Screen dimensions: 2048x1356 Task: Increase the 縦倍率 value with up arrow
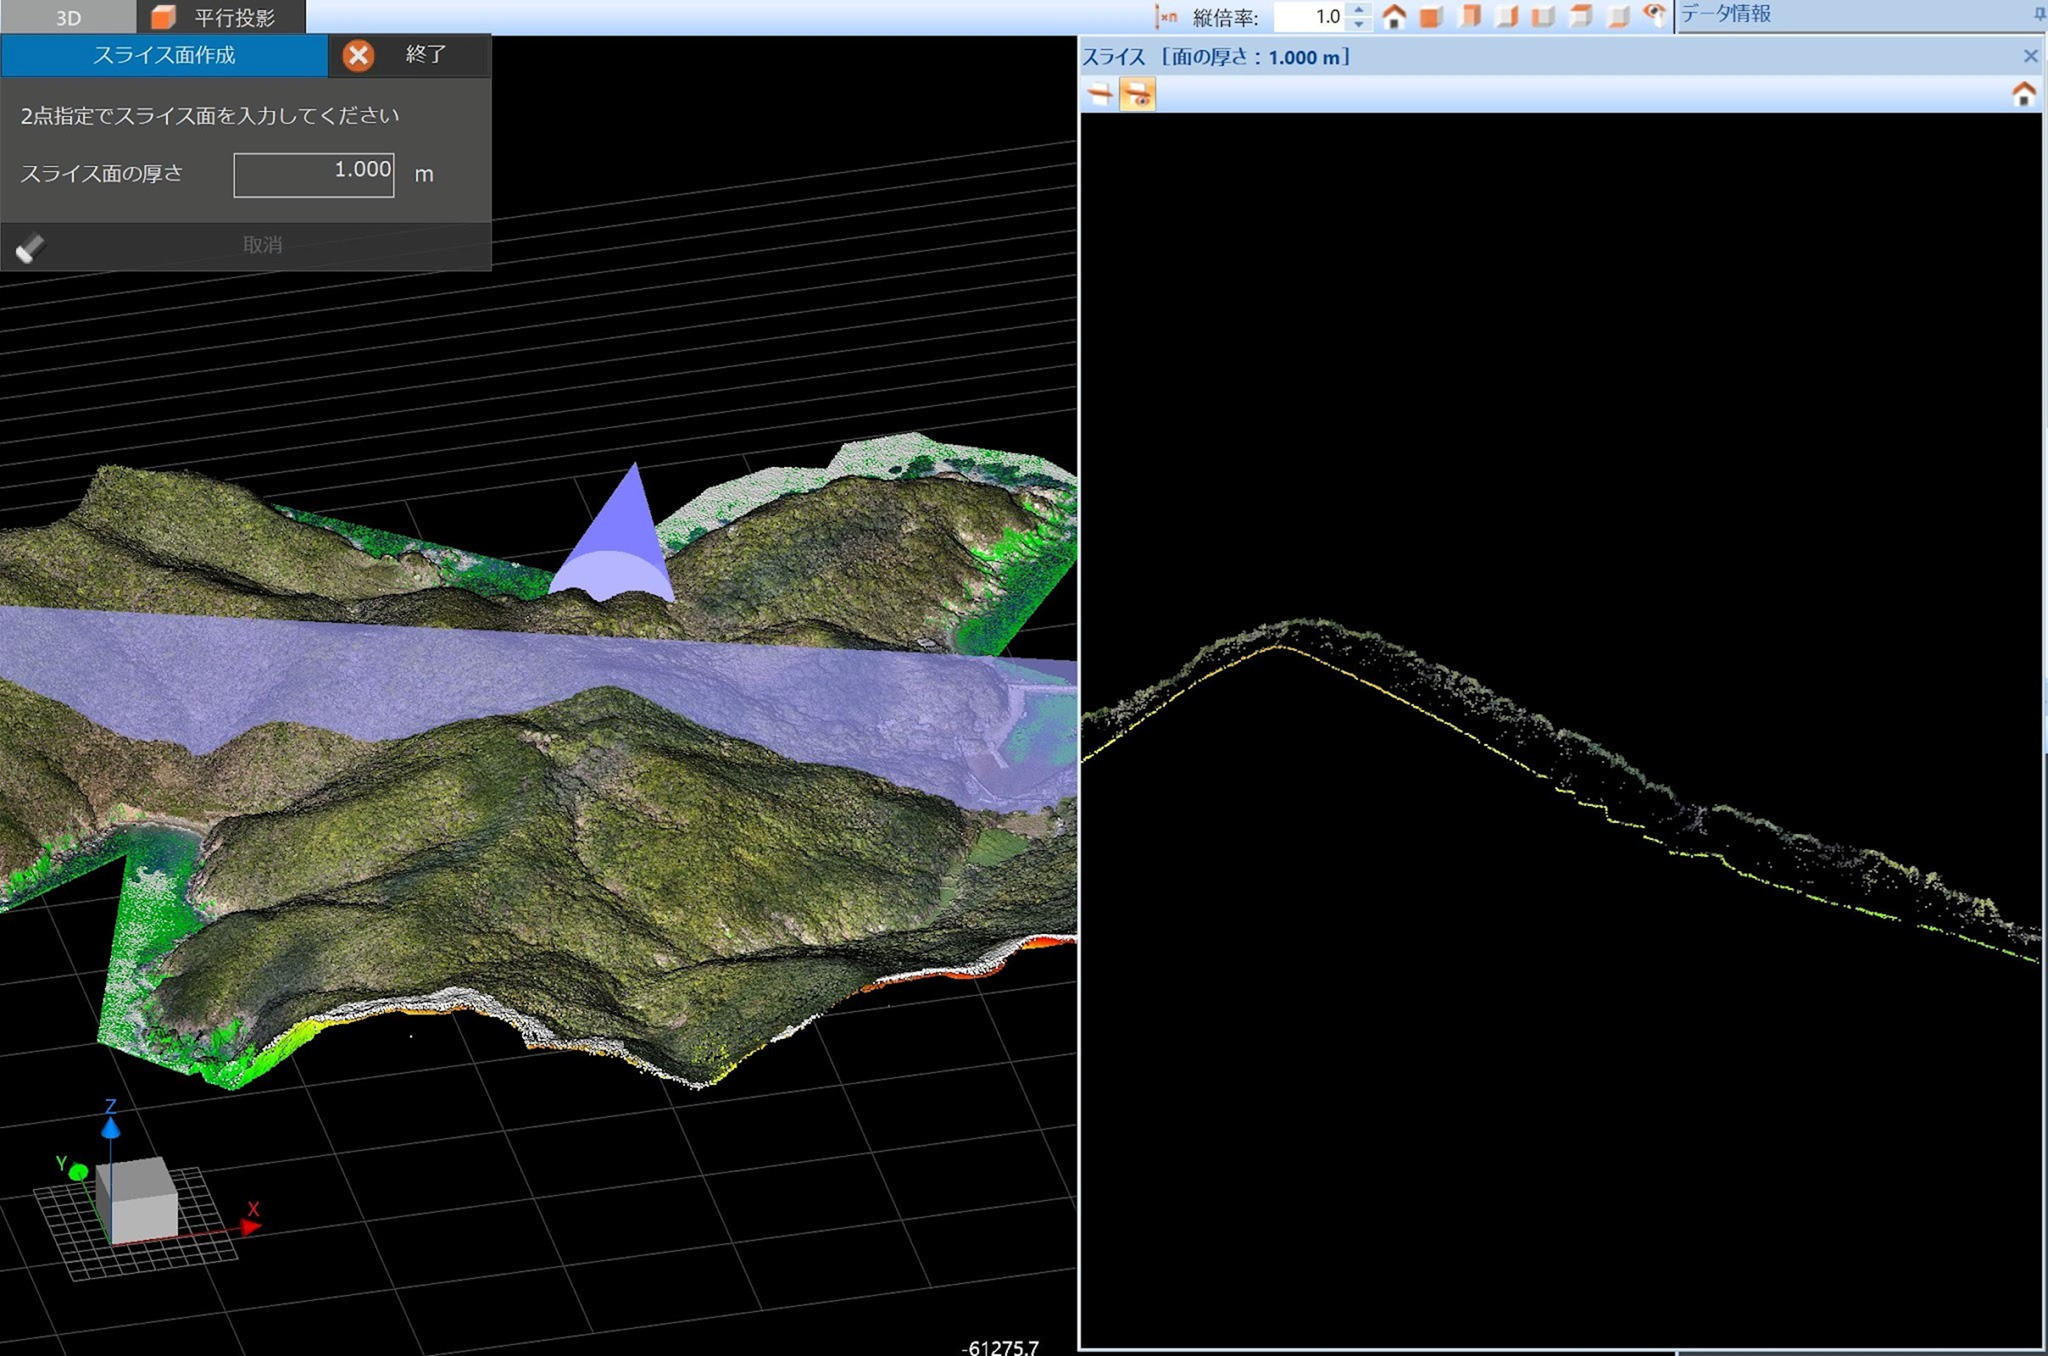[x=1358, y=10]
